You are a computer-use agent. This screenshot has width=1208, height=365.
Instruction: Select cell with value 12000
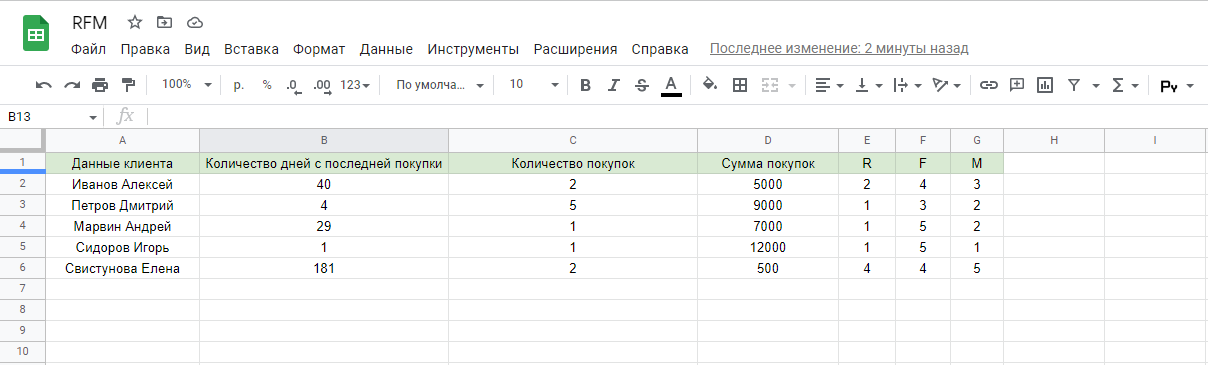tap(768, 247)
